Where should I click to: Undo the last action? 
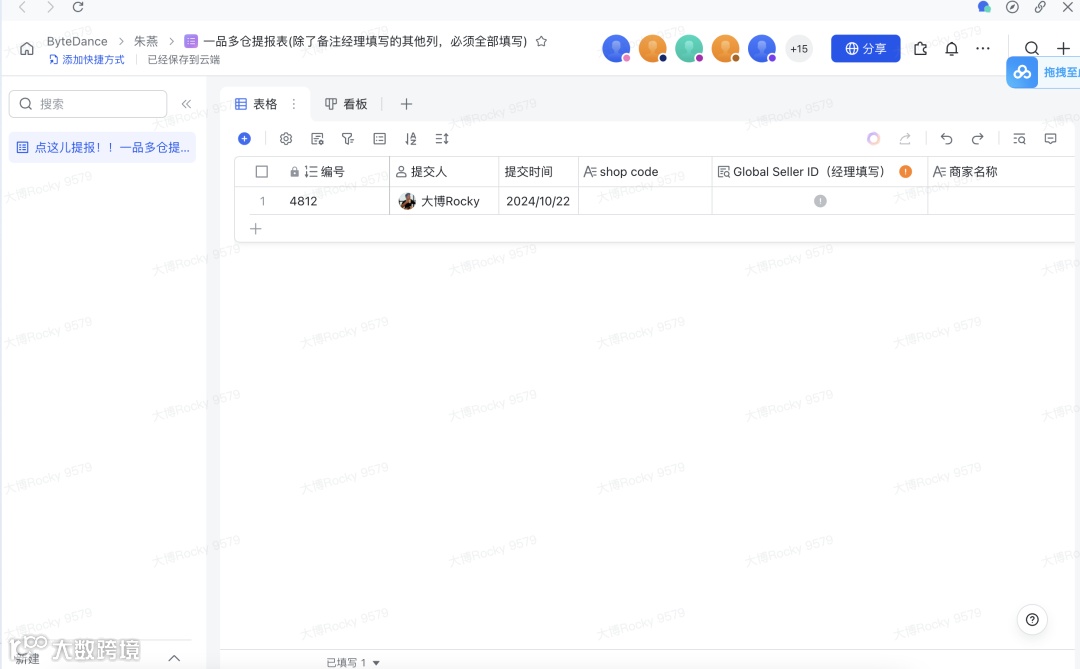click(946, 138)
